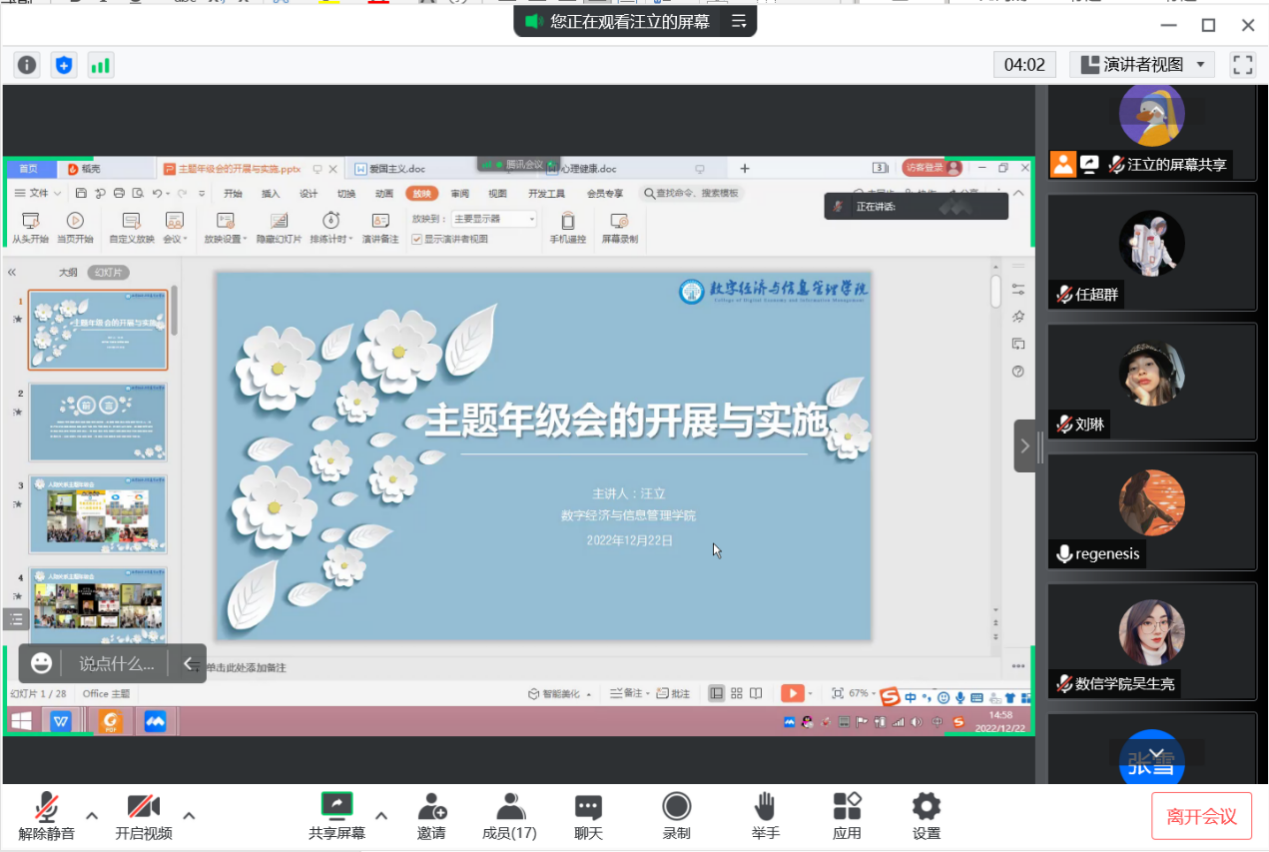Start 录制 recording

[x=676, y=815]
